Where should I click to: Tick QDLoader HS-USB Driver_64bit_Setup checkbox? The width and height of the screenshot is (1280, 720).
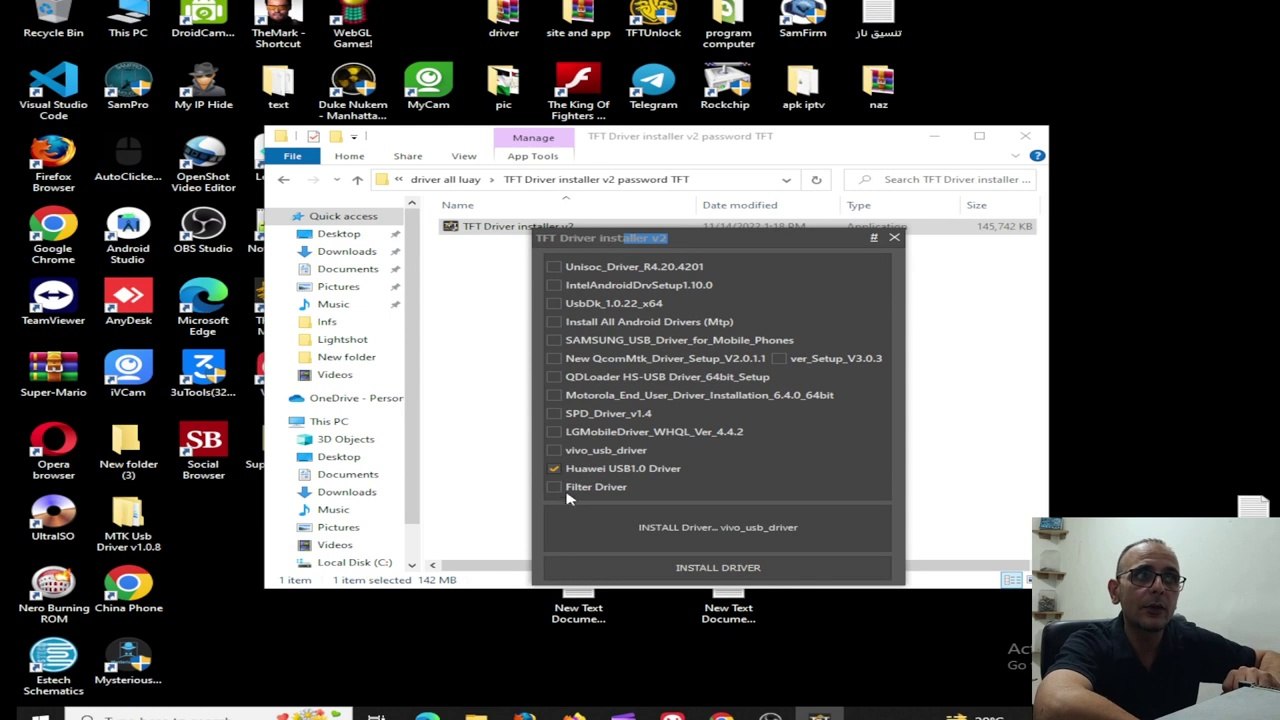coord(554,377)
